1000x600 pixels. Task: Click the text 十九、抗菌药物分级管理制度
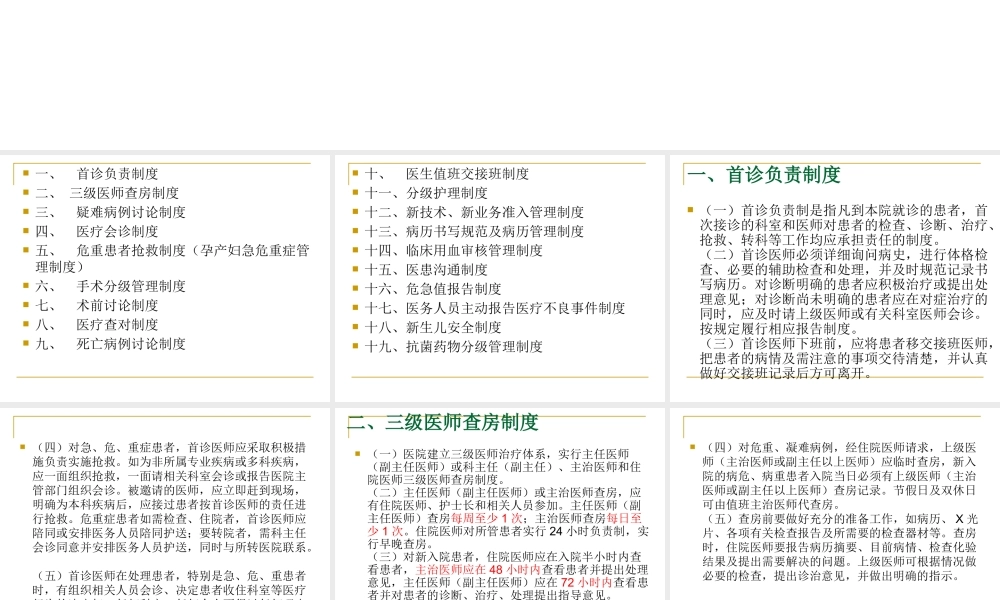(453, 346)
